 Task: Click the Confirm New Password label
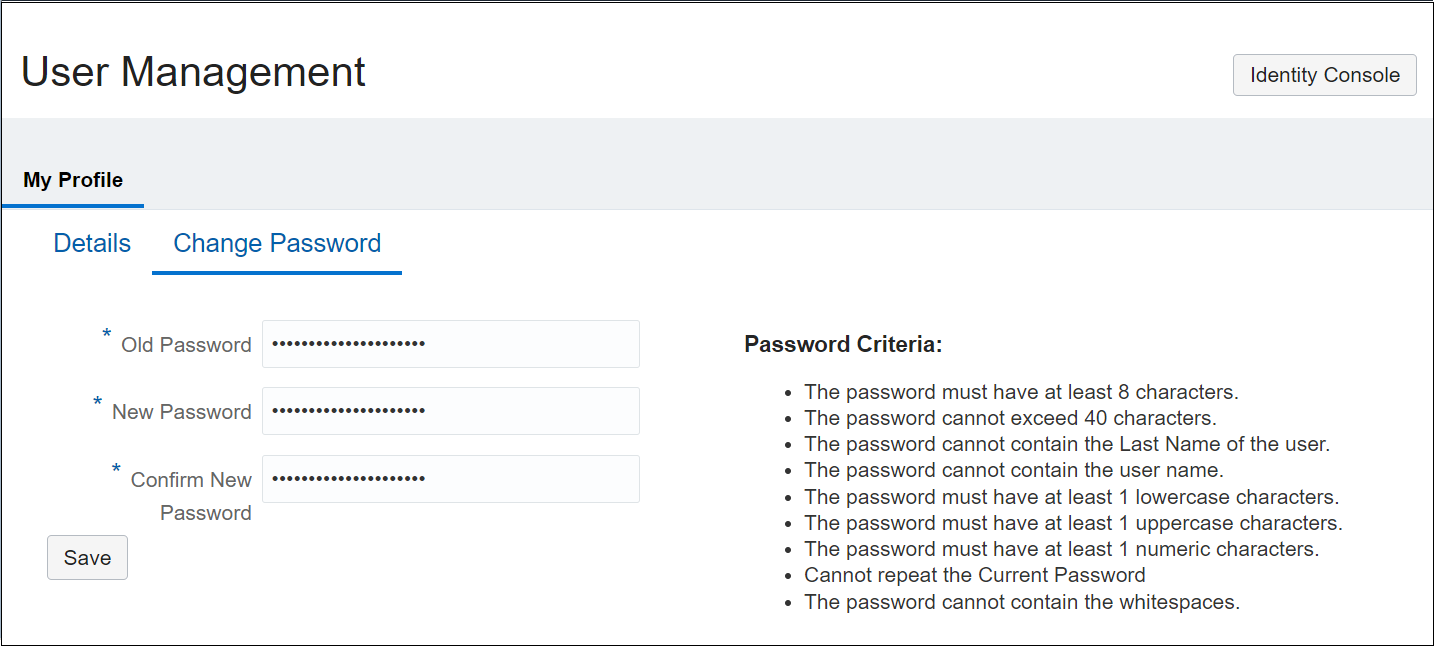(190, 495)
